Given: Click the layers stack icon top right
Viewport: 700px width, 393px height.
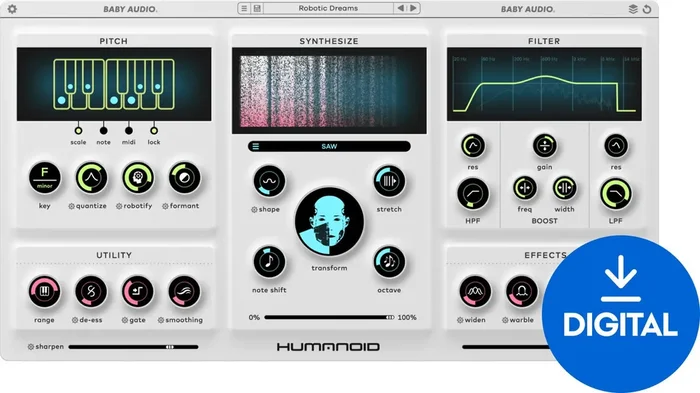Looking at the screenshot, I should 633,9.
